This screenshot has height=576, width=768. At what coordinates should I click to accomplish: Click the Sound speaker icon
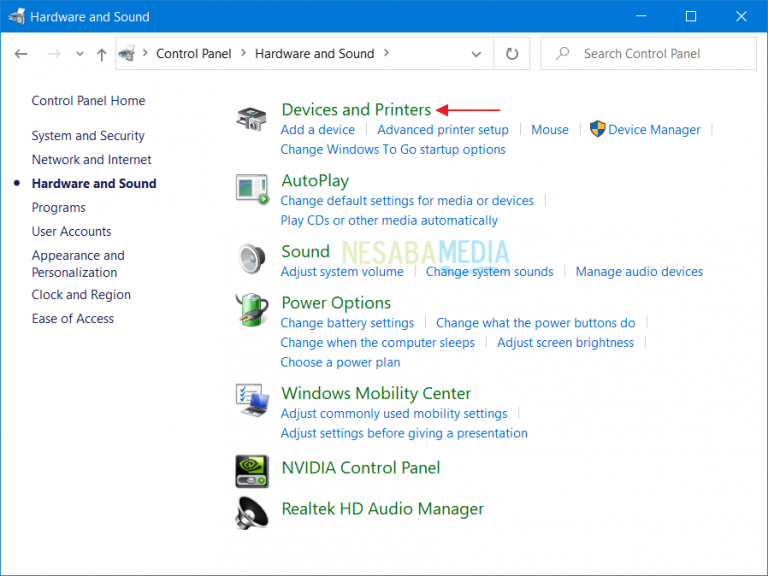[x=251, y=258]
